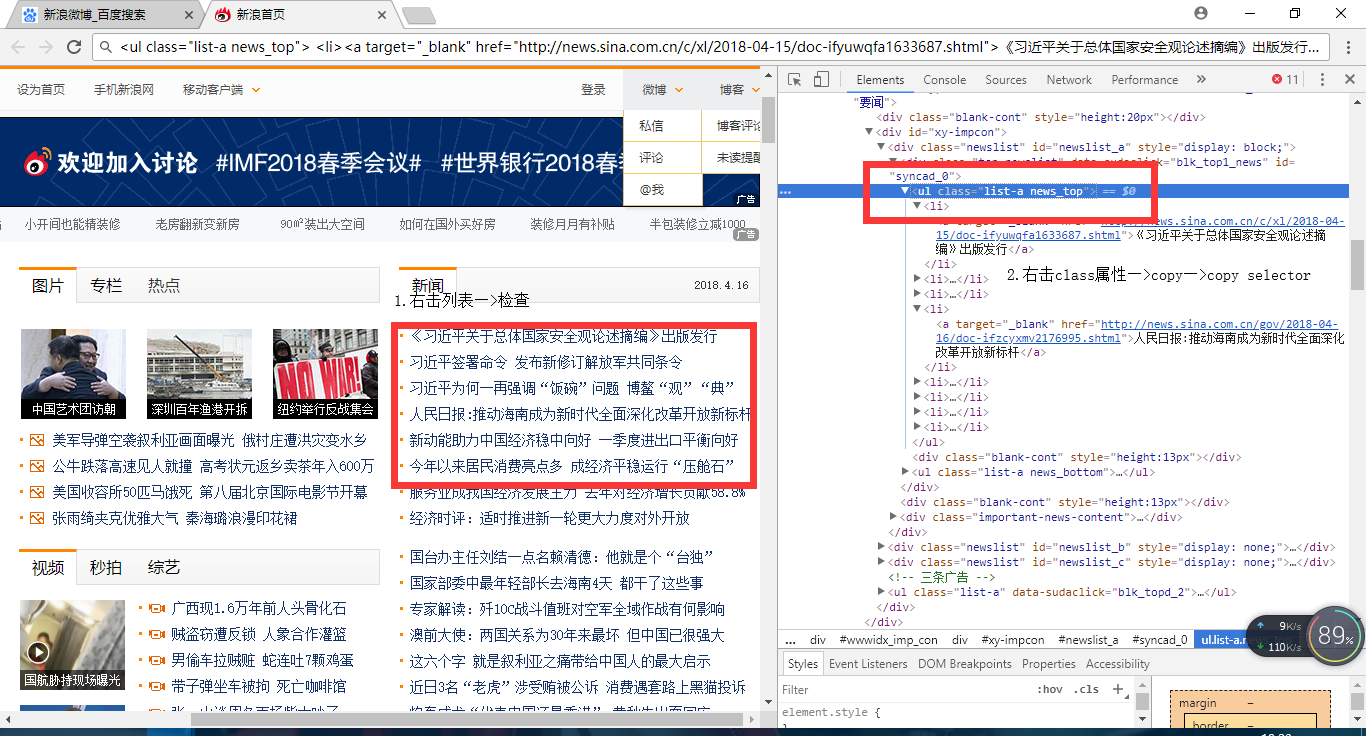Open the Event Listeners pane tab
The height and width of the screenshot is (736, 1366).
pyautogui.click(x=868, y=664)
